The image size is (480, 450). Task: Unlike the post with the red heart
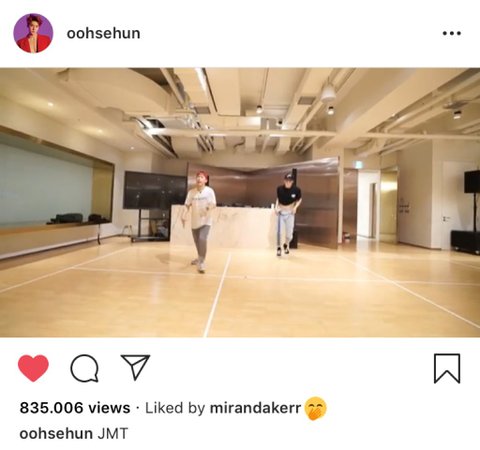pos(33,368)
